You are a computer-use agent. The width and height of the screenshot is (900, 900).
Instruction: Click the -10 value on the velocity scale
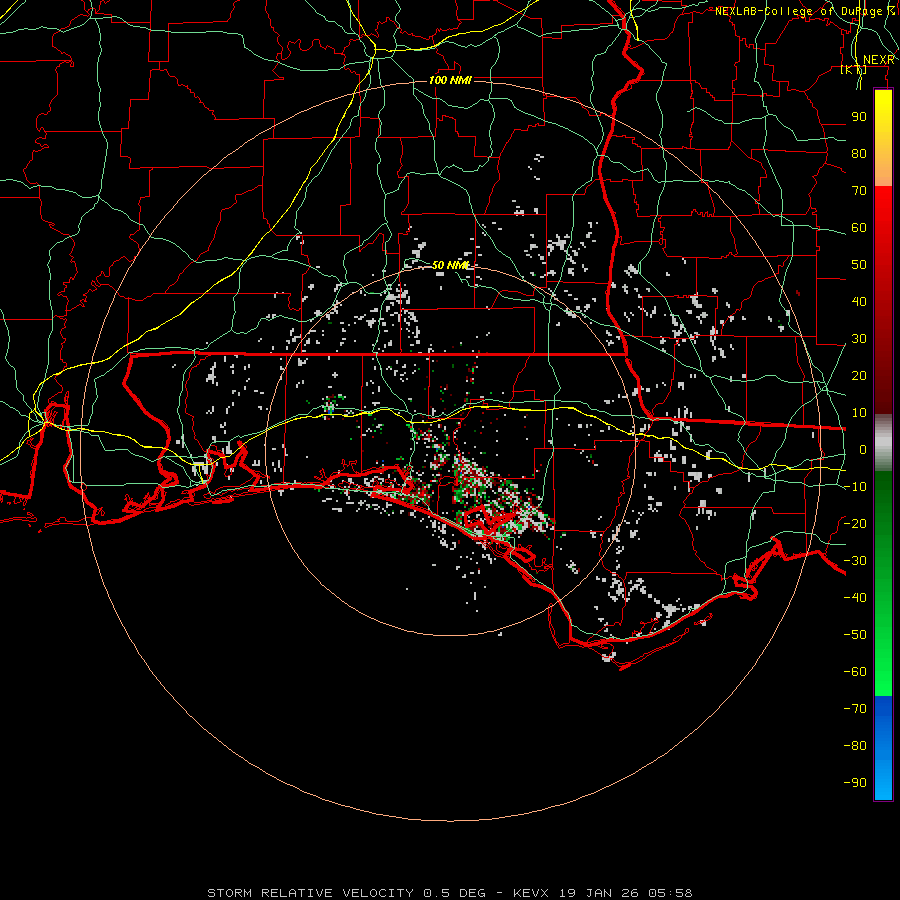[855, 487]
